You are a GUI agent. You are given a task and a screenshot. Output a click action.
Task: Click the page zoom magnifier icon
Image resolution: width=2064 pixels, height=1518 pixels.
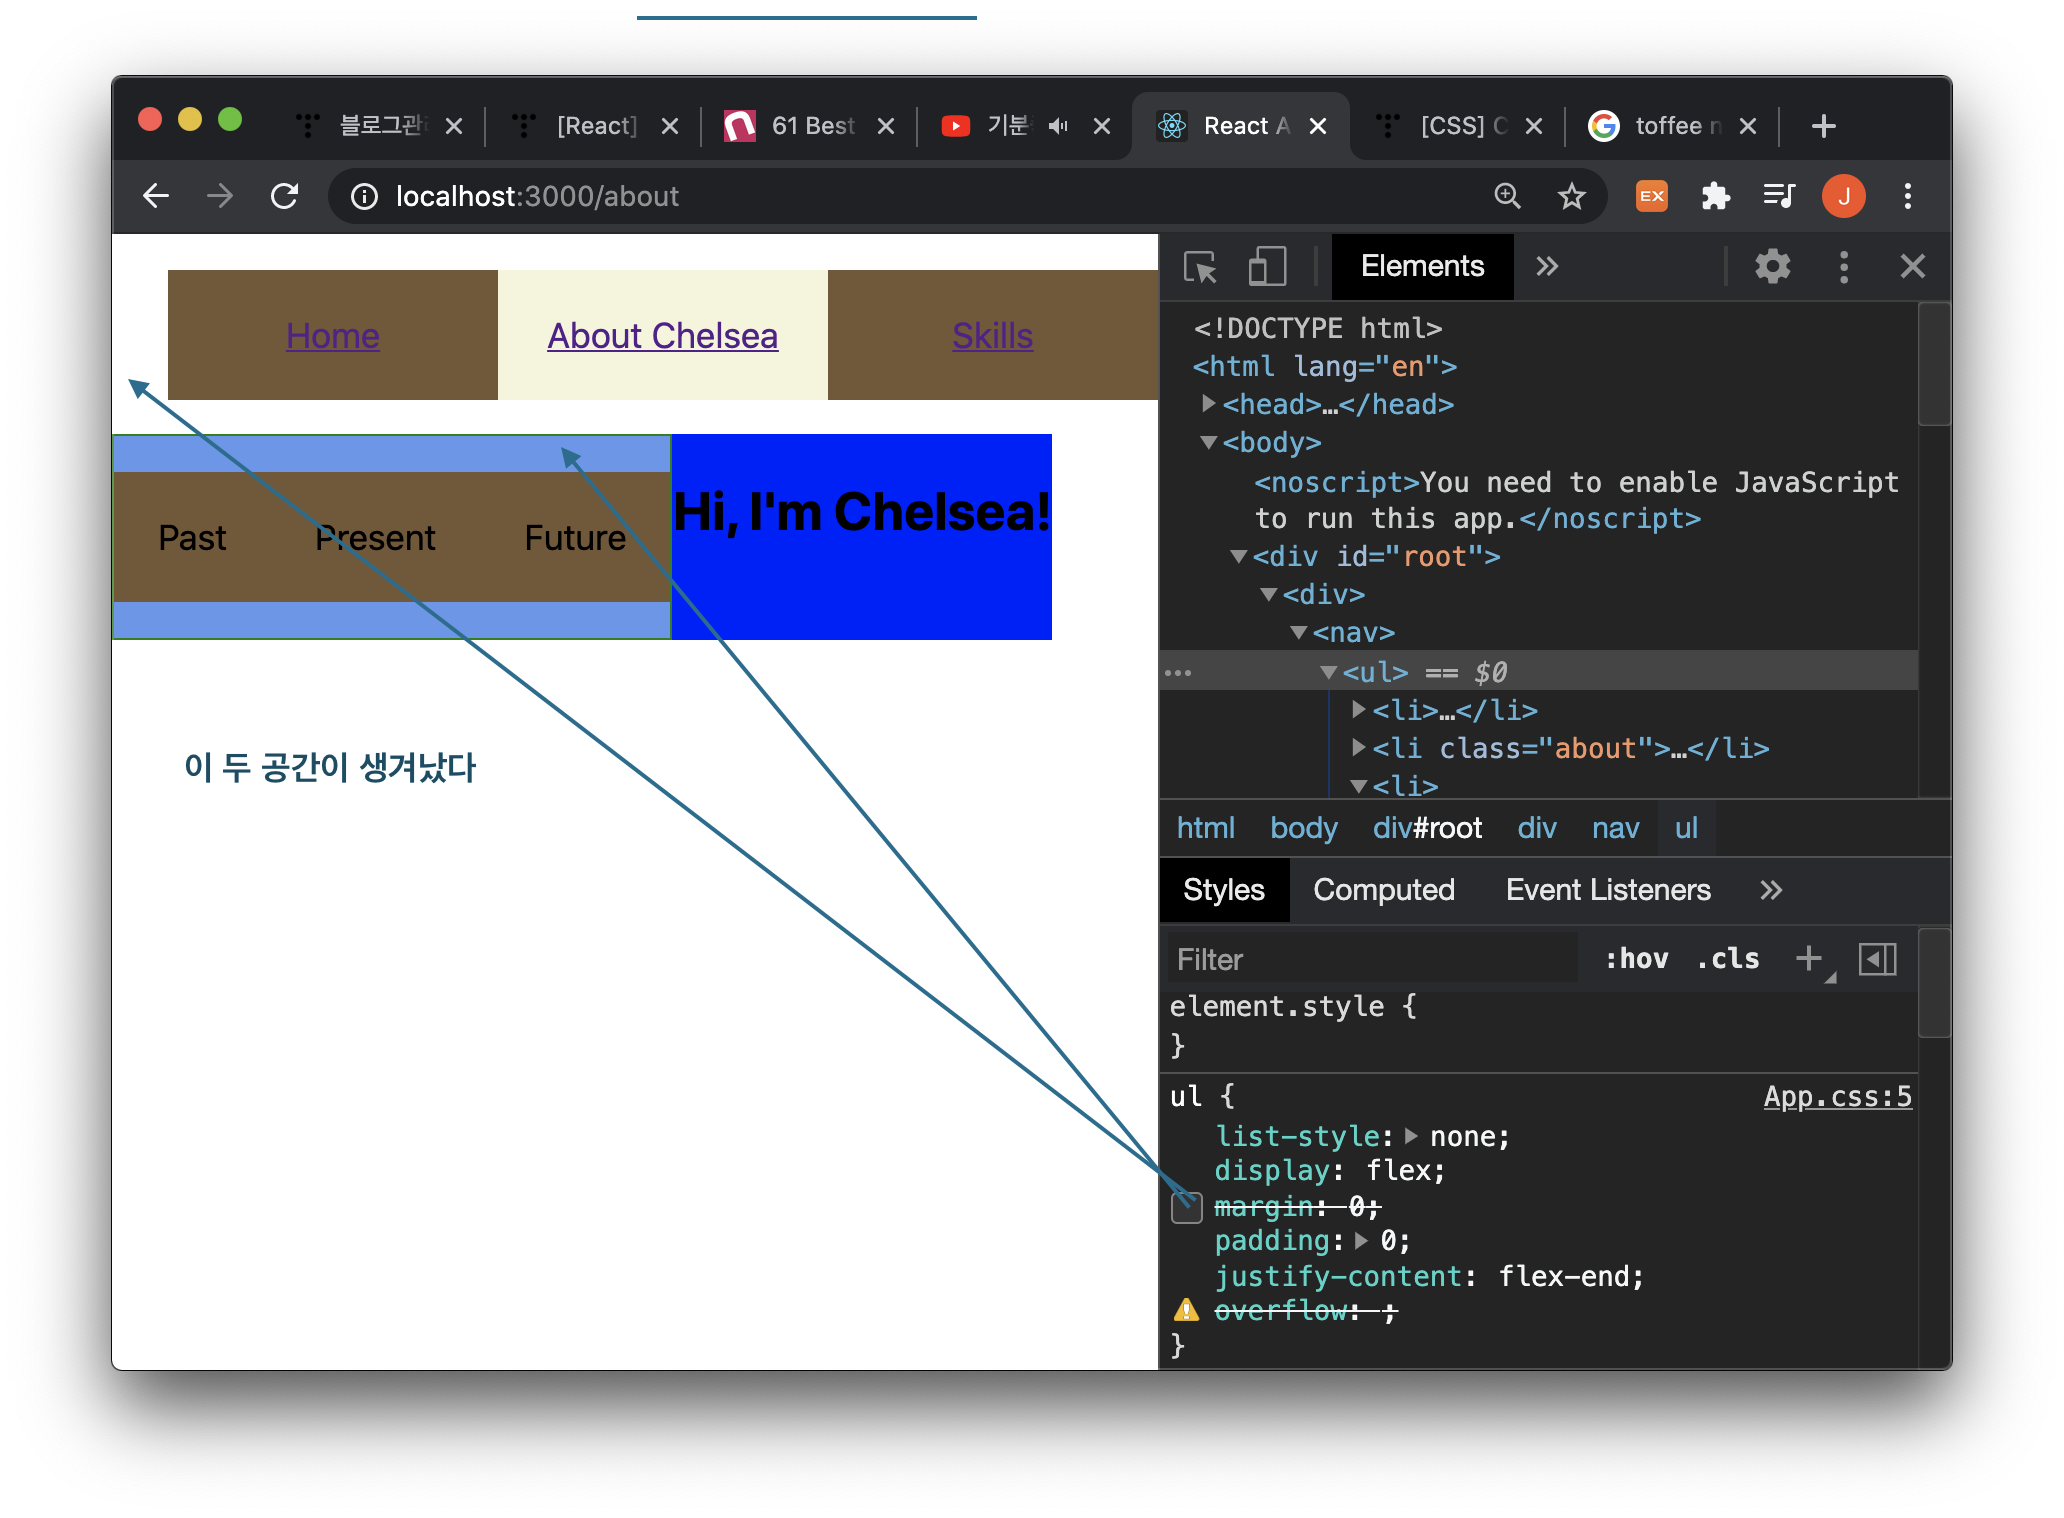(1507, 196)
